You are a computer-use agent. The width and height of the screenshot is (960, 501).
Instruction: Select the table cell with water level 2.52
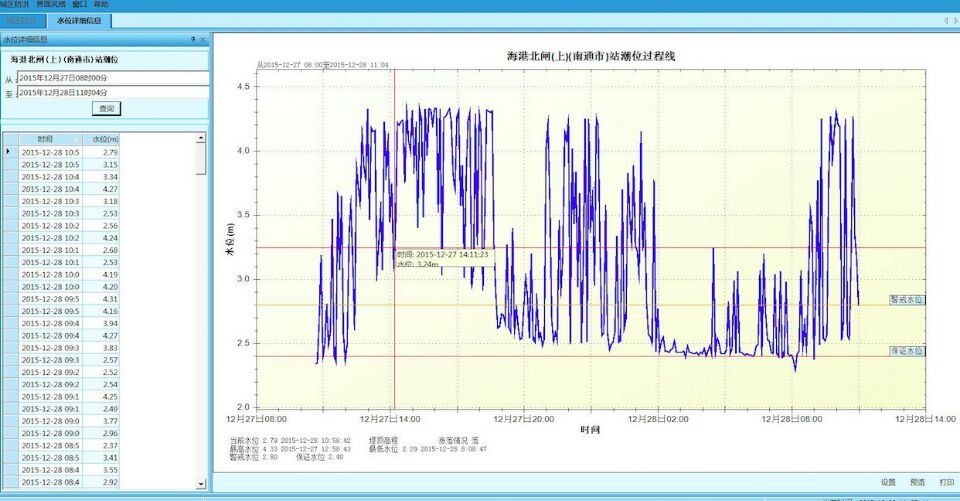[101, 372]
